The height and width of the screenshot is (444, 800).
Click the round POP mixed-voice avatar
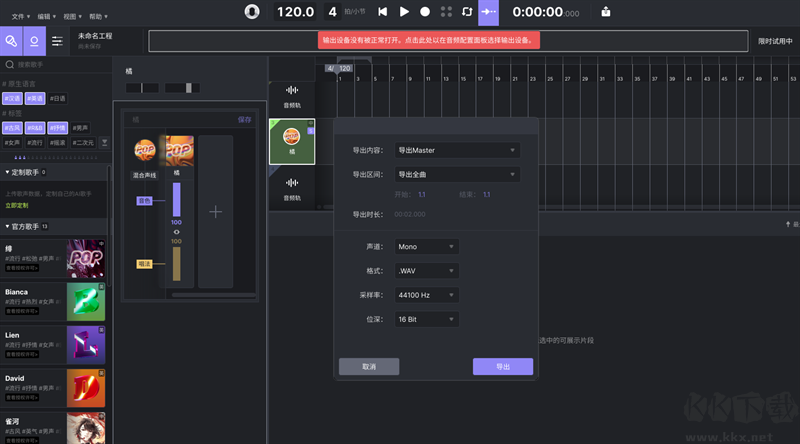(x=144, y=150)
